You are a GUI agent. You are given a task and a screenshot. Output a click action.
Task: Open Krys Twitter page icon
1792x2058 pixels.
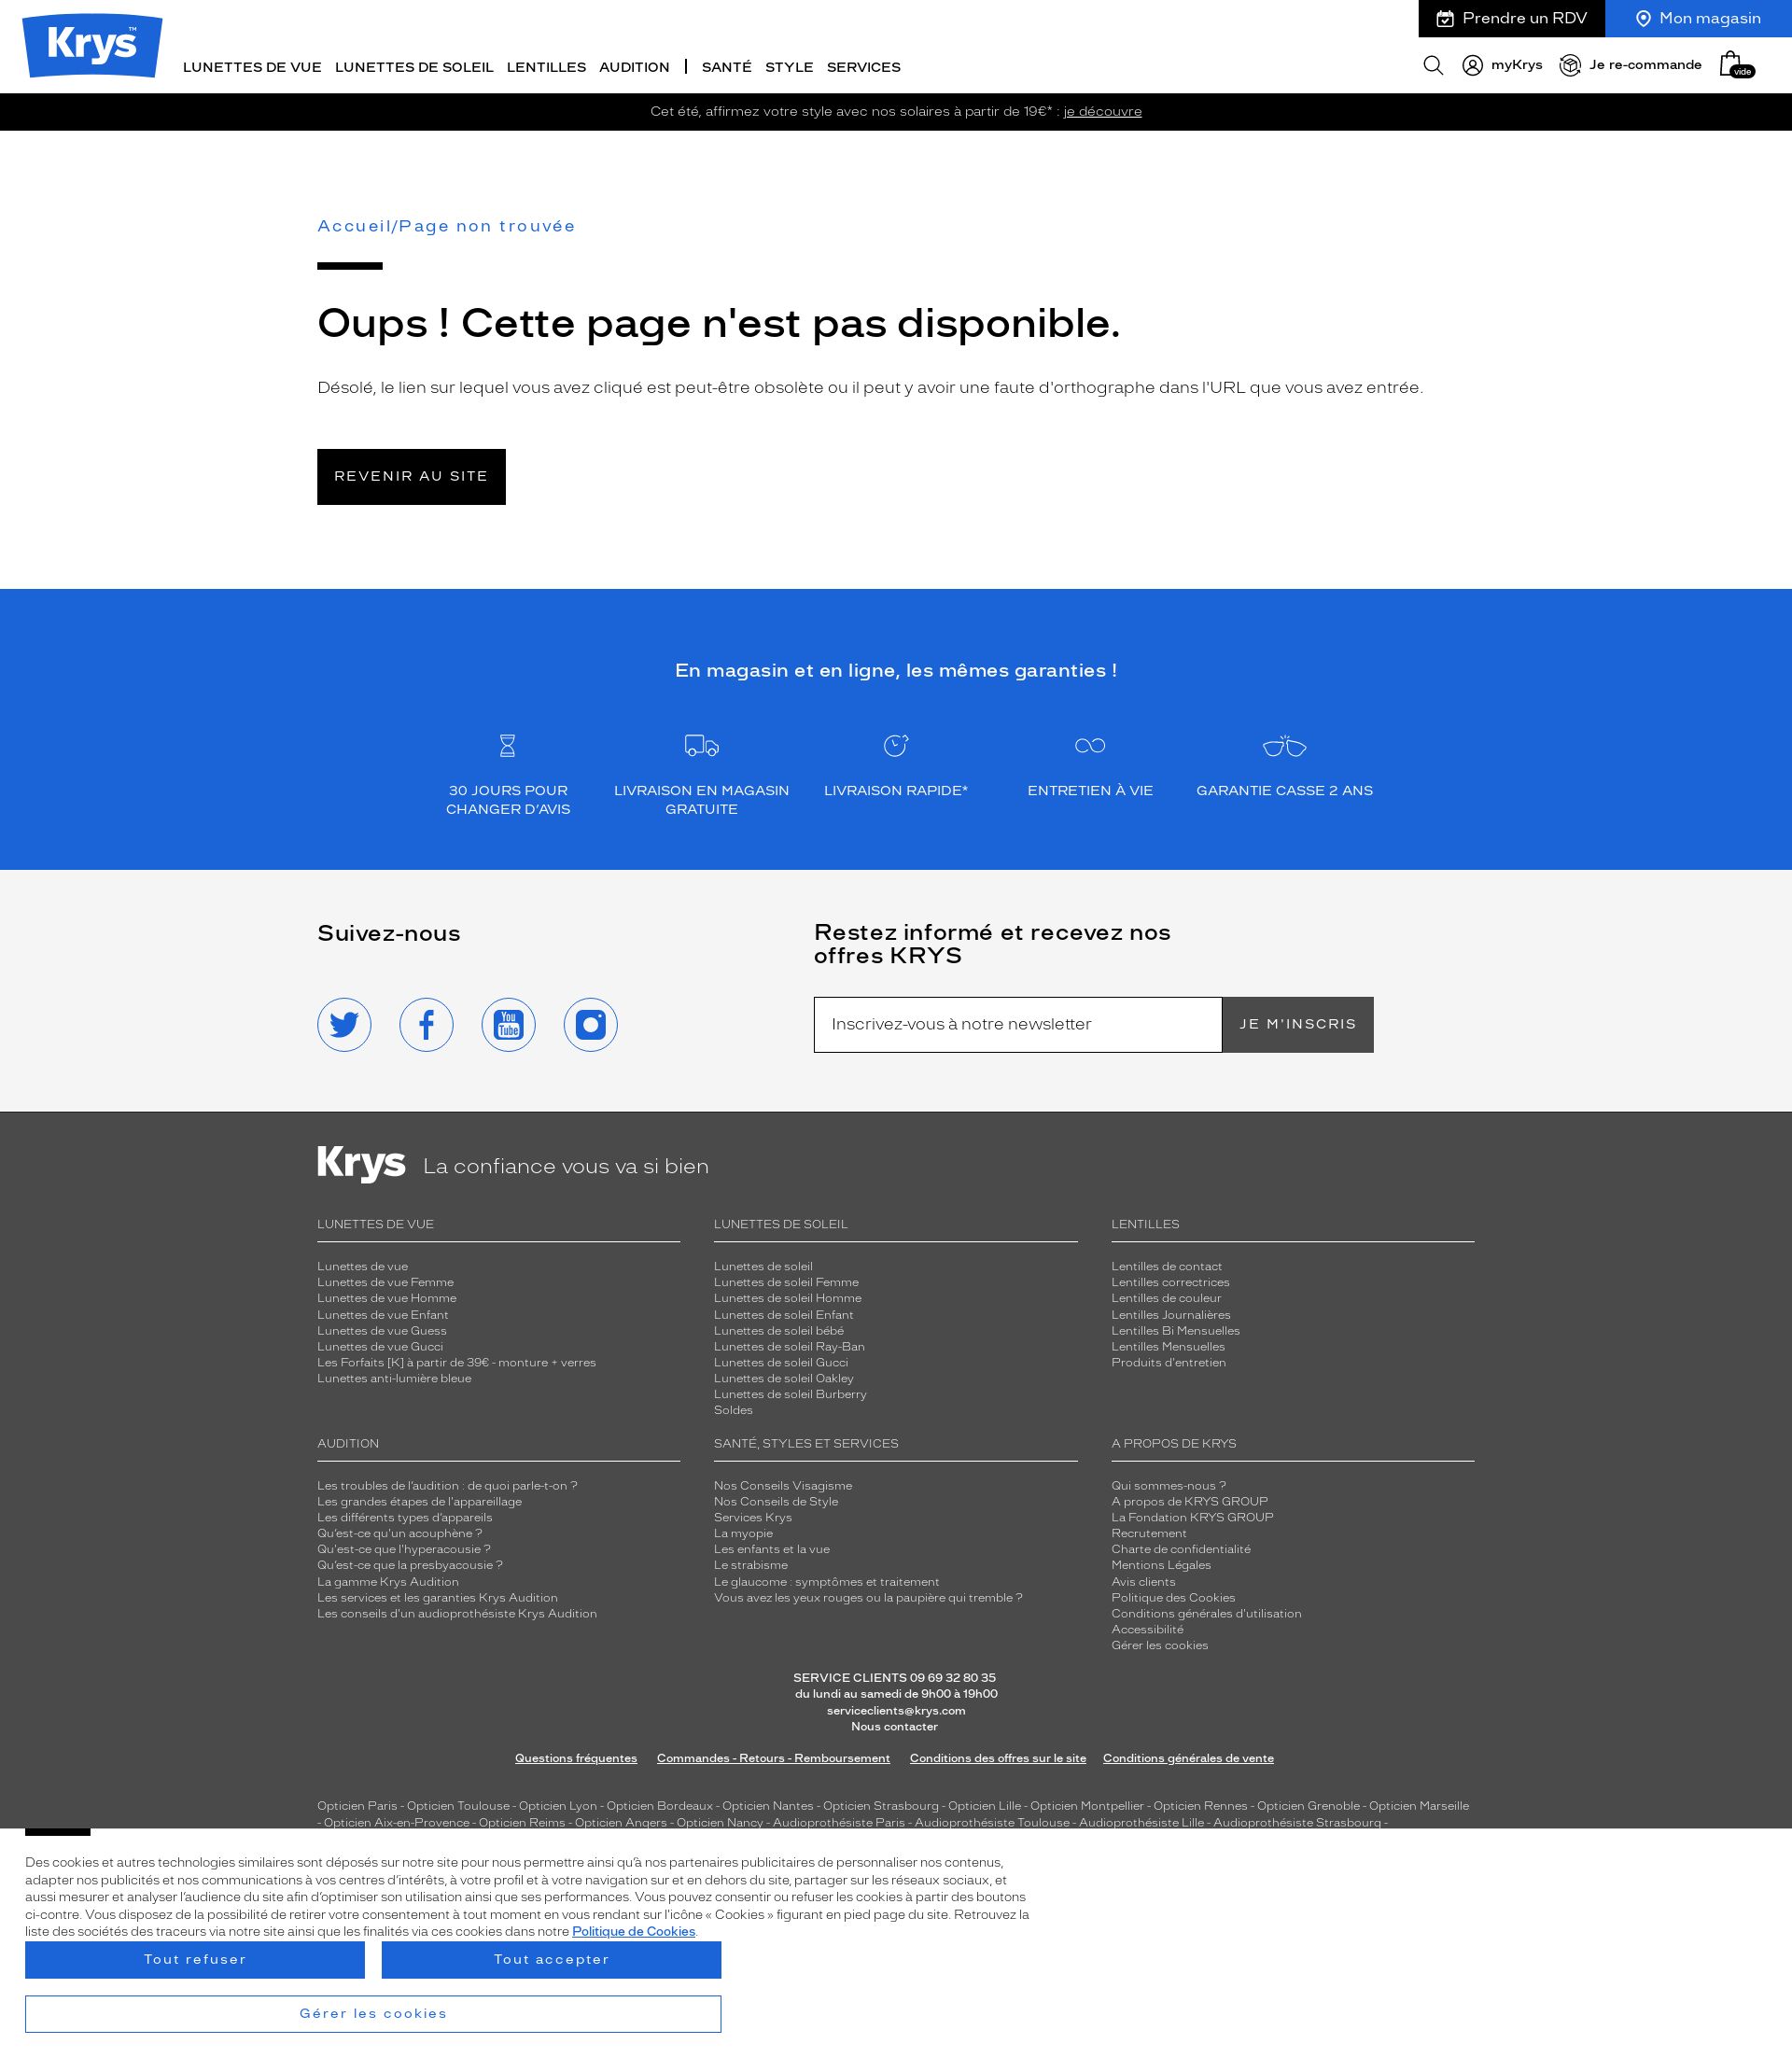pos(344,1024)
